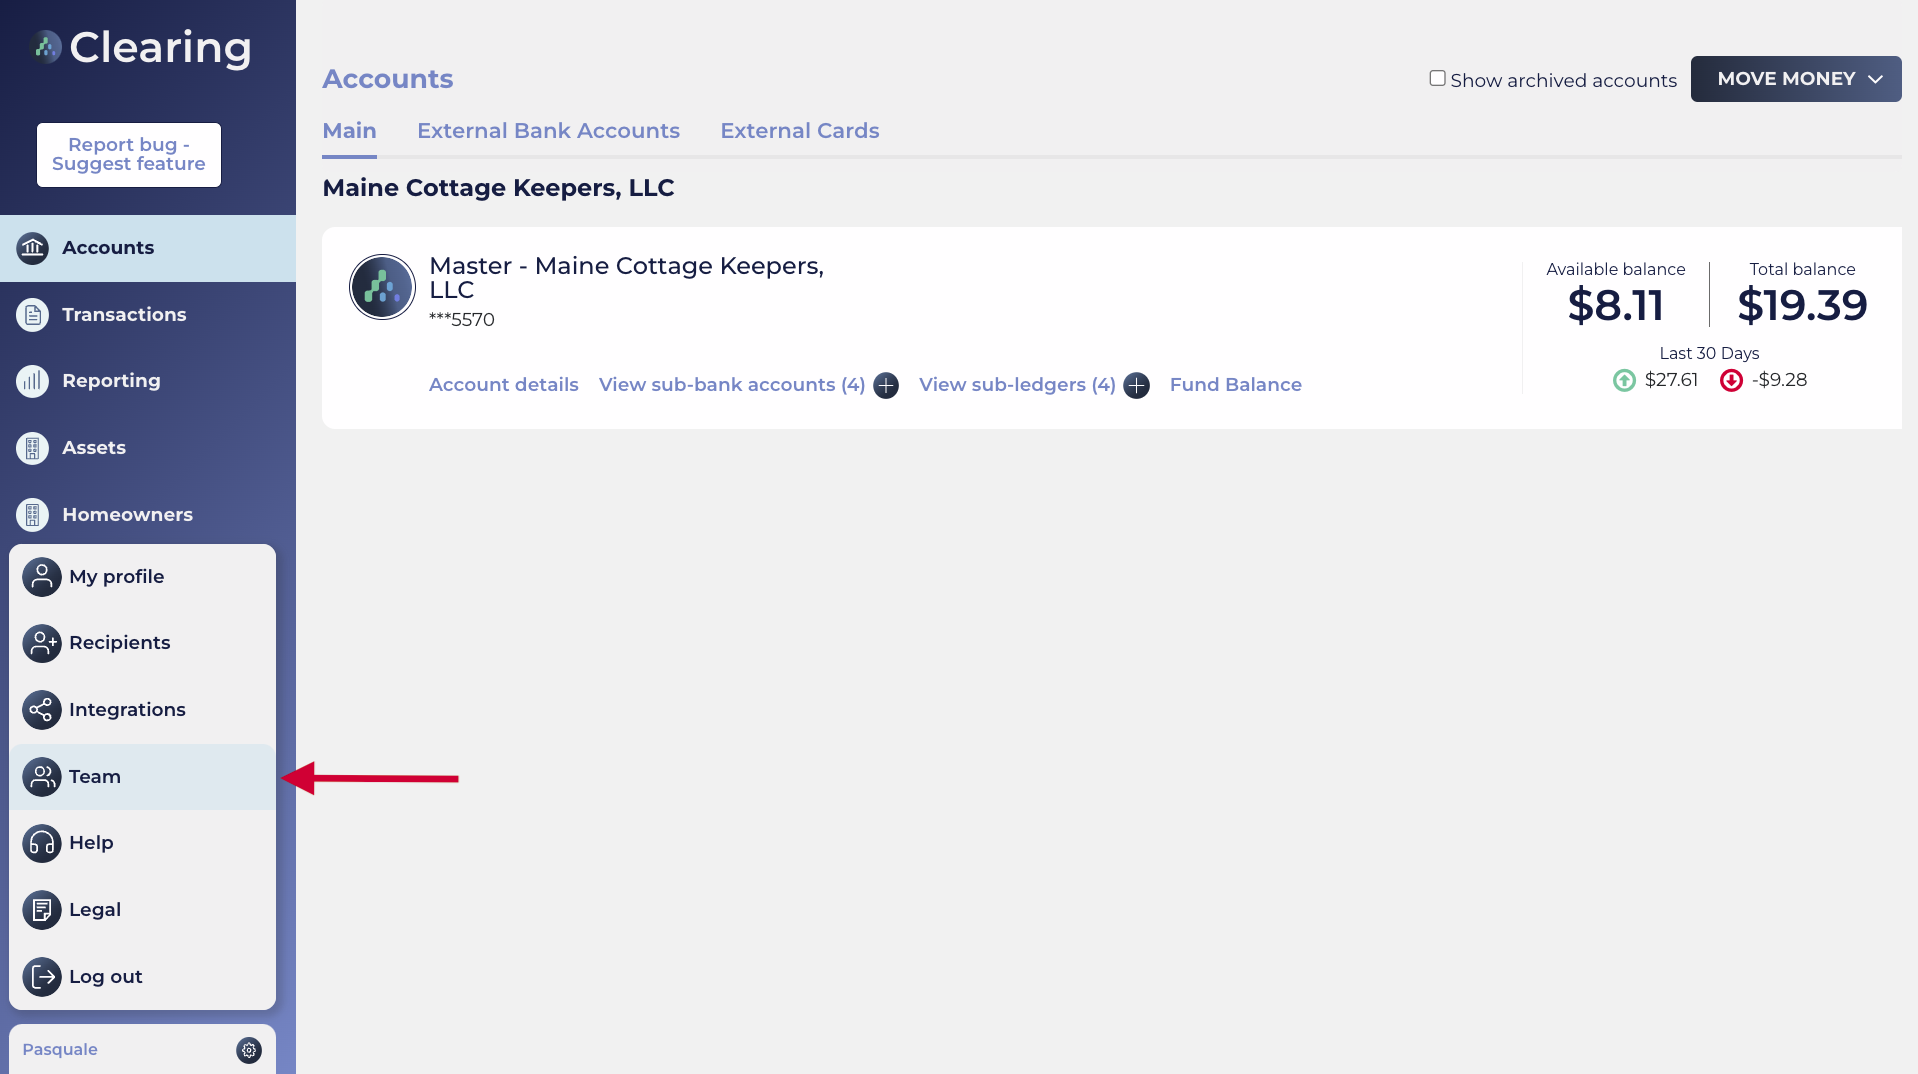This screenshot has width=1918, height=1074.
Task: Enable Show archived accounts checkbox
Action: [x=1437, y=78]
